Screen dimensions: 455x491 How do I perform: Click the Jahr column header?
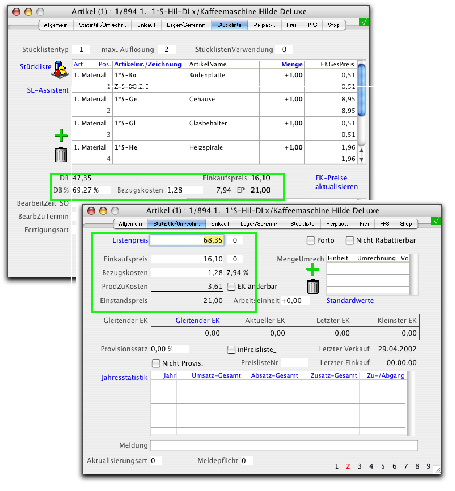[169, 375]
